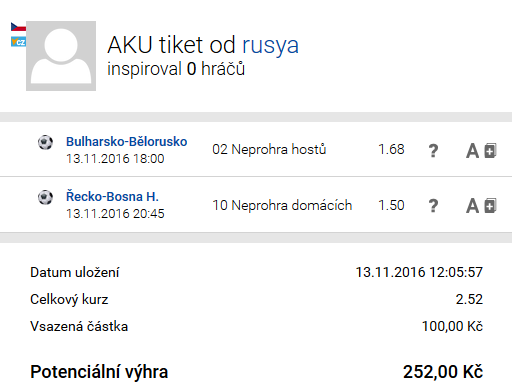Screen dimensions: 512x388
Task: Click the soccer ball icon for Řecko-Bosna H.
Action: [x=45, y=197]
